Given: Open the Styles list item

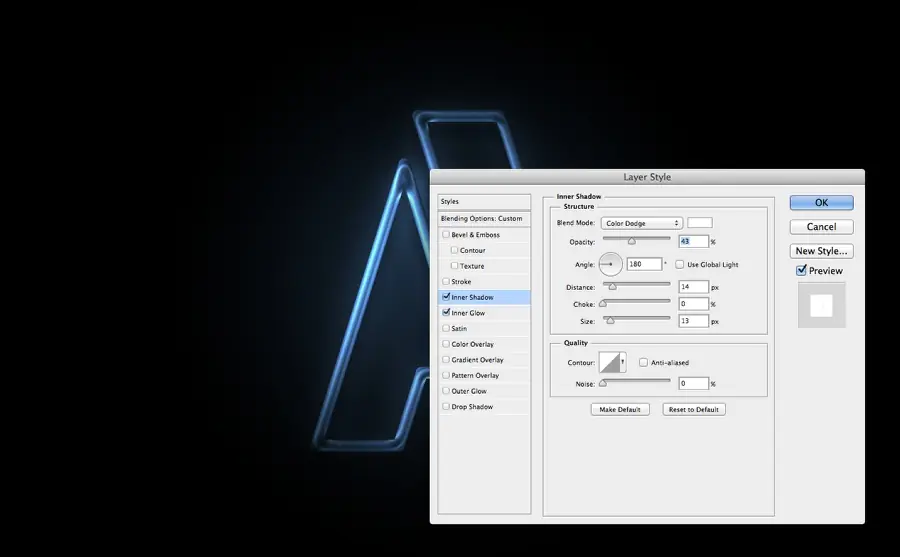Looking at the screenshot, I should pyautogui.click(x=484, y=202).
